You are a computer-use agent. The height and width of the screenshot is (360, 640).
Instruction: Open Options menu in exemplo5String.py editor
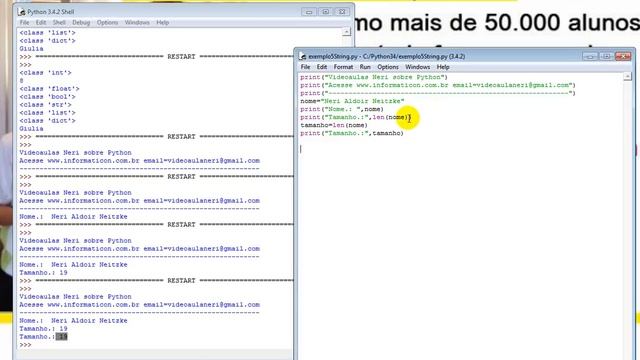click(x=388, y=67)
